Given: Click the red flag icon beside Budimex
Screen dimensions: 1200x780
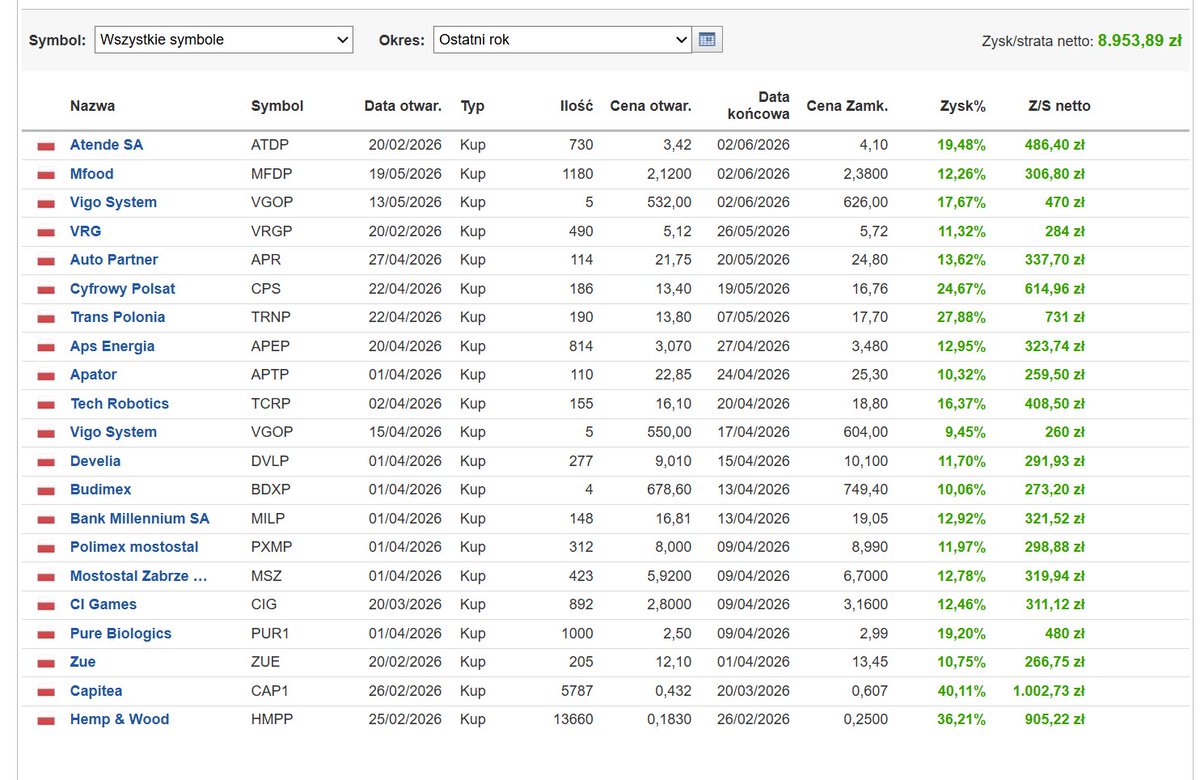Looking at the screenshot, I should (x=46, y=491).
